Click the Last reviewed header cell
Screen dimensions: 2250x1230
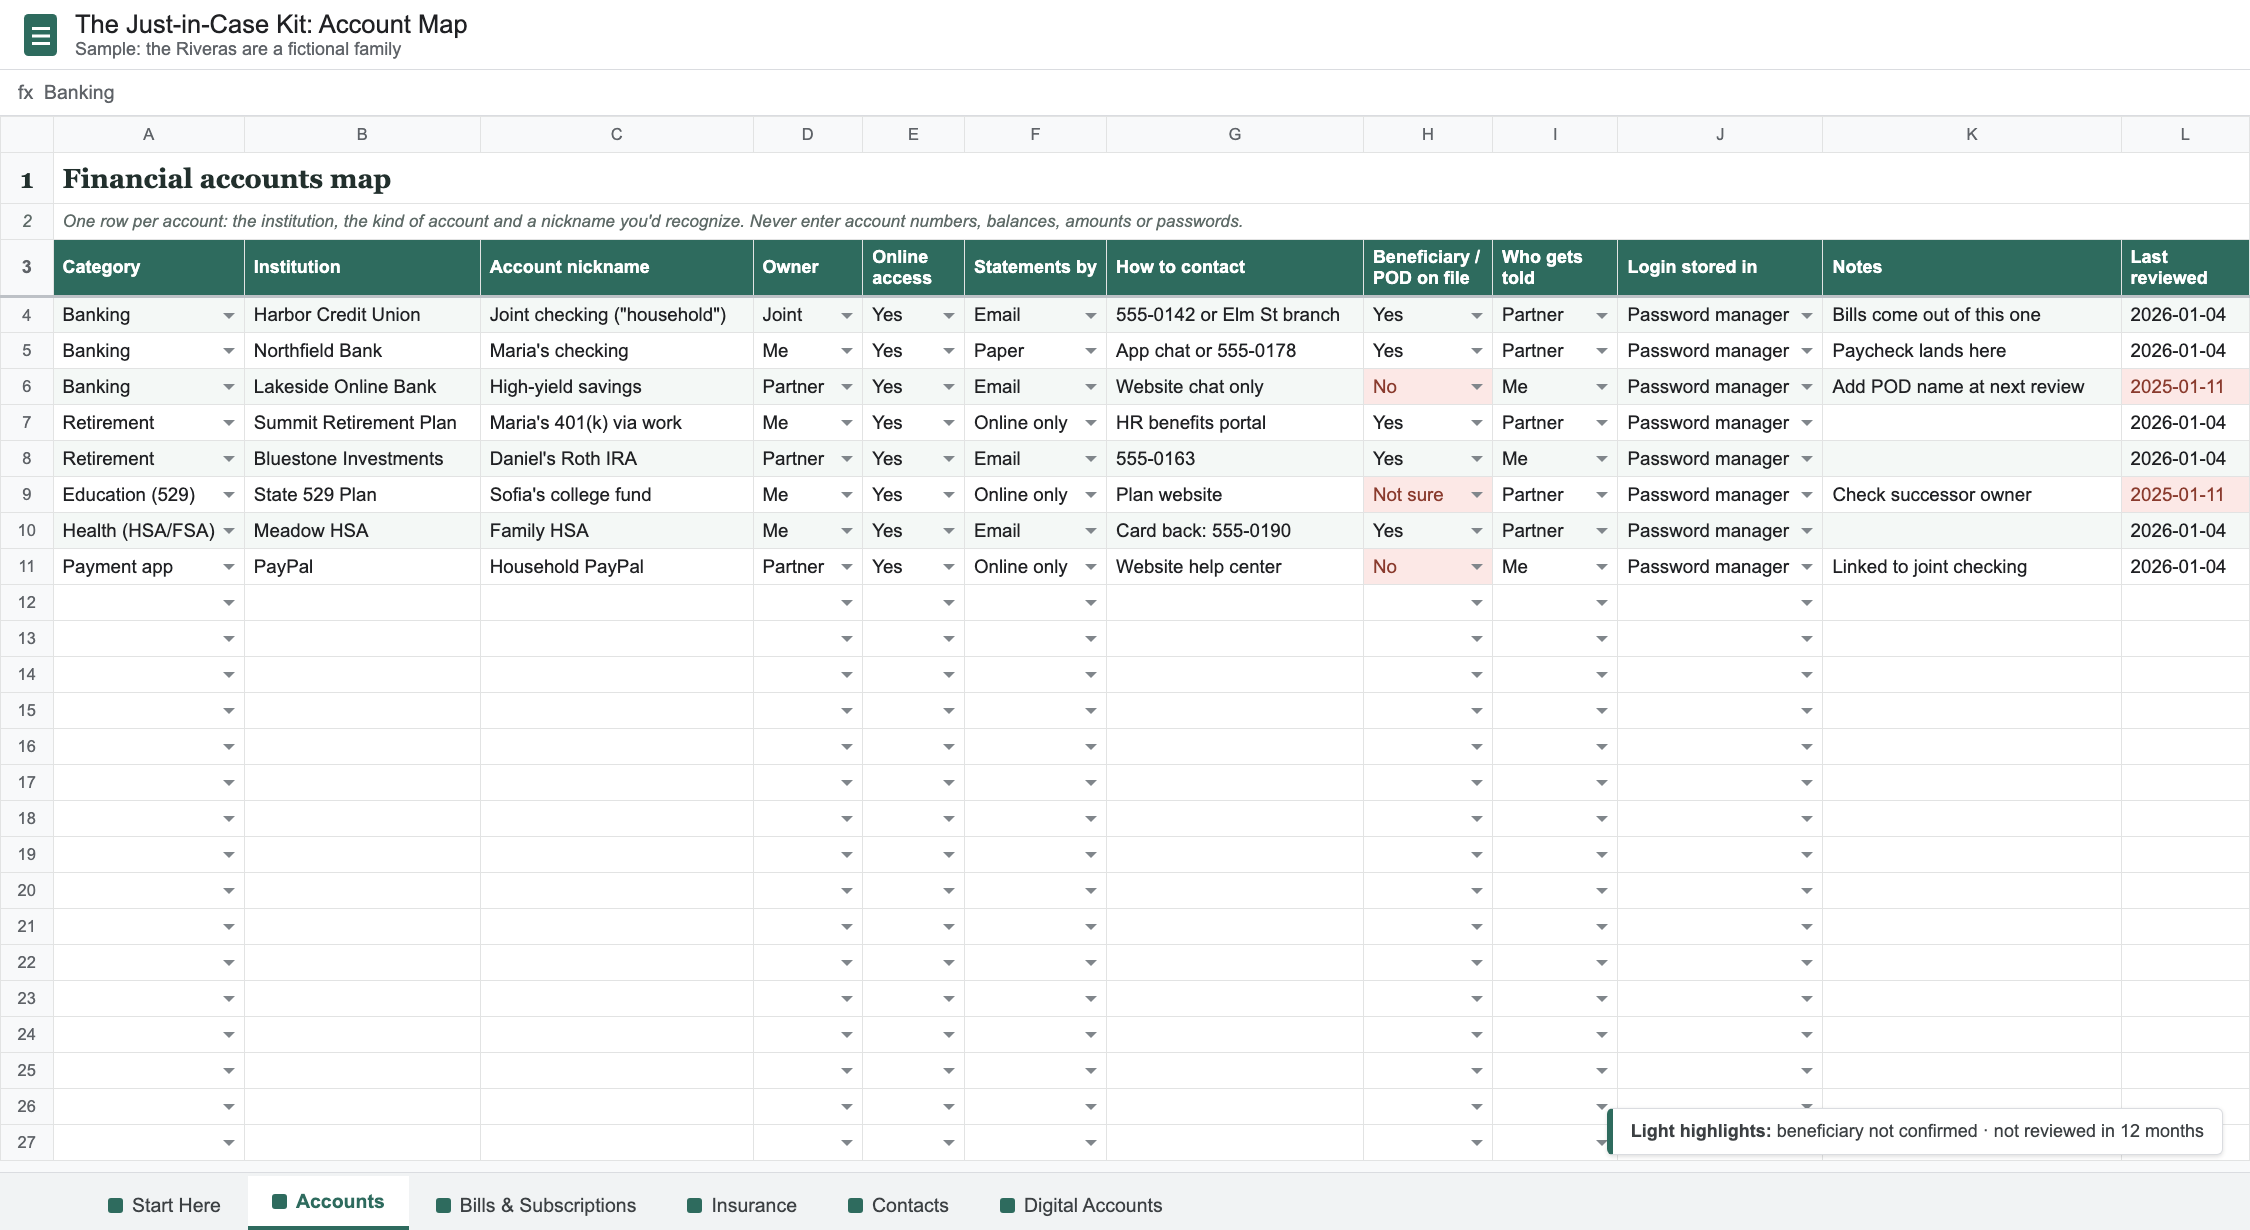coord(2185,267)
